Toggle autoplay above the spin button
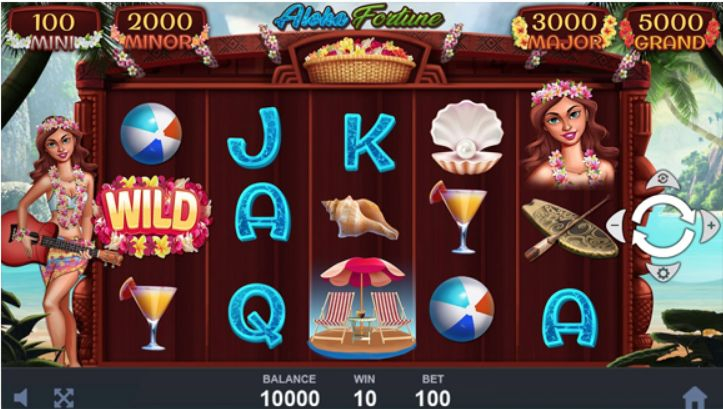 pyautogui.click(x=663, y=179)
